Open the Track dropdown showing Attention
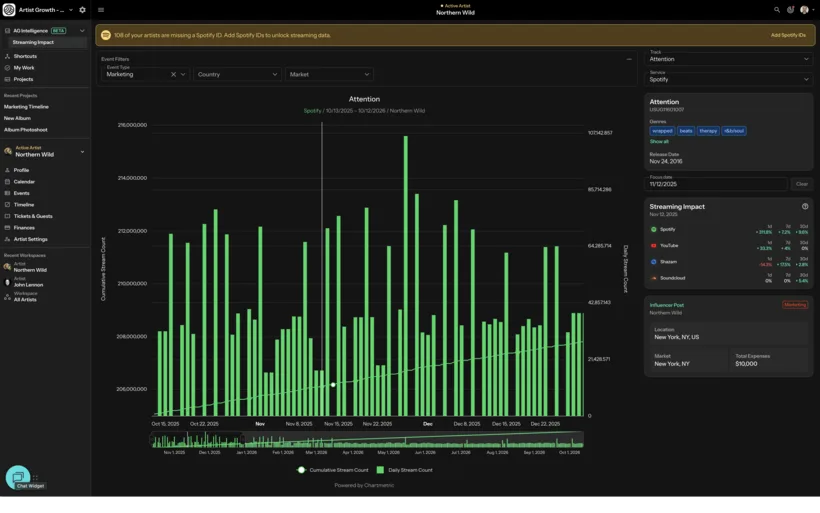 (728, 57)
